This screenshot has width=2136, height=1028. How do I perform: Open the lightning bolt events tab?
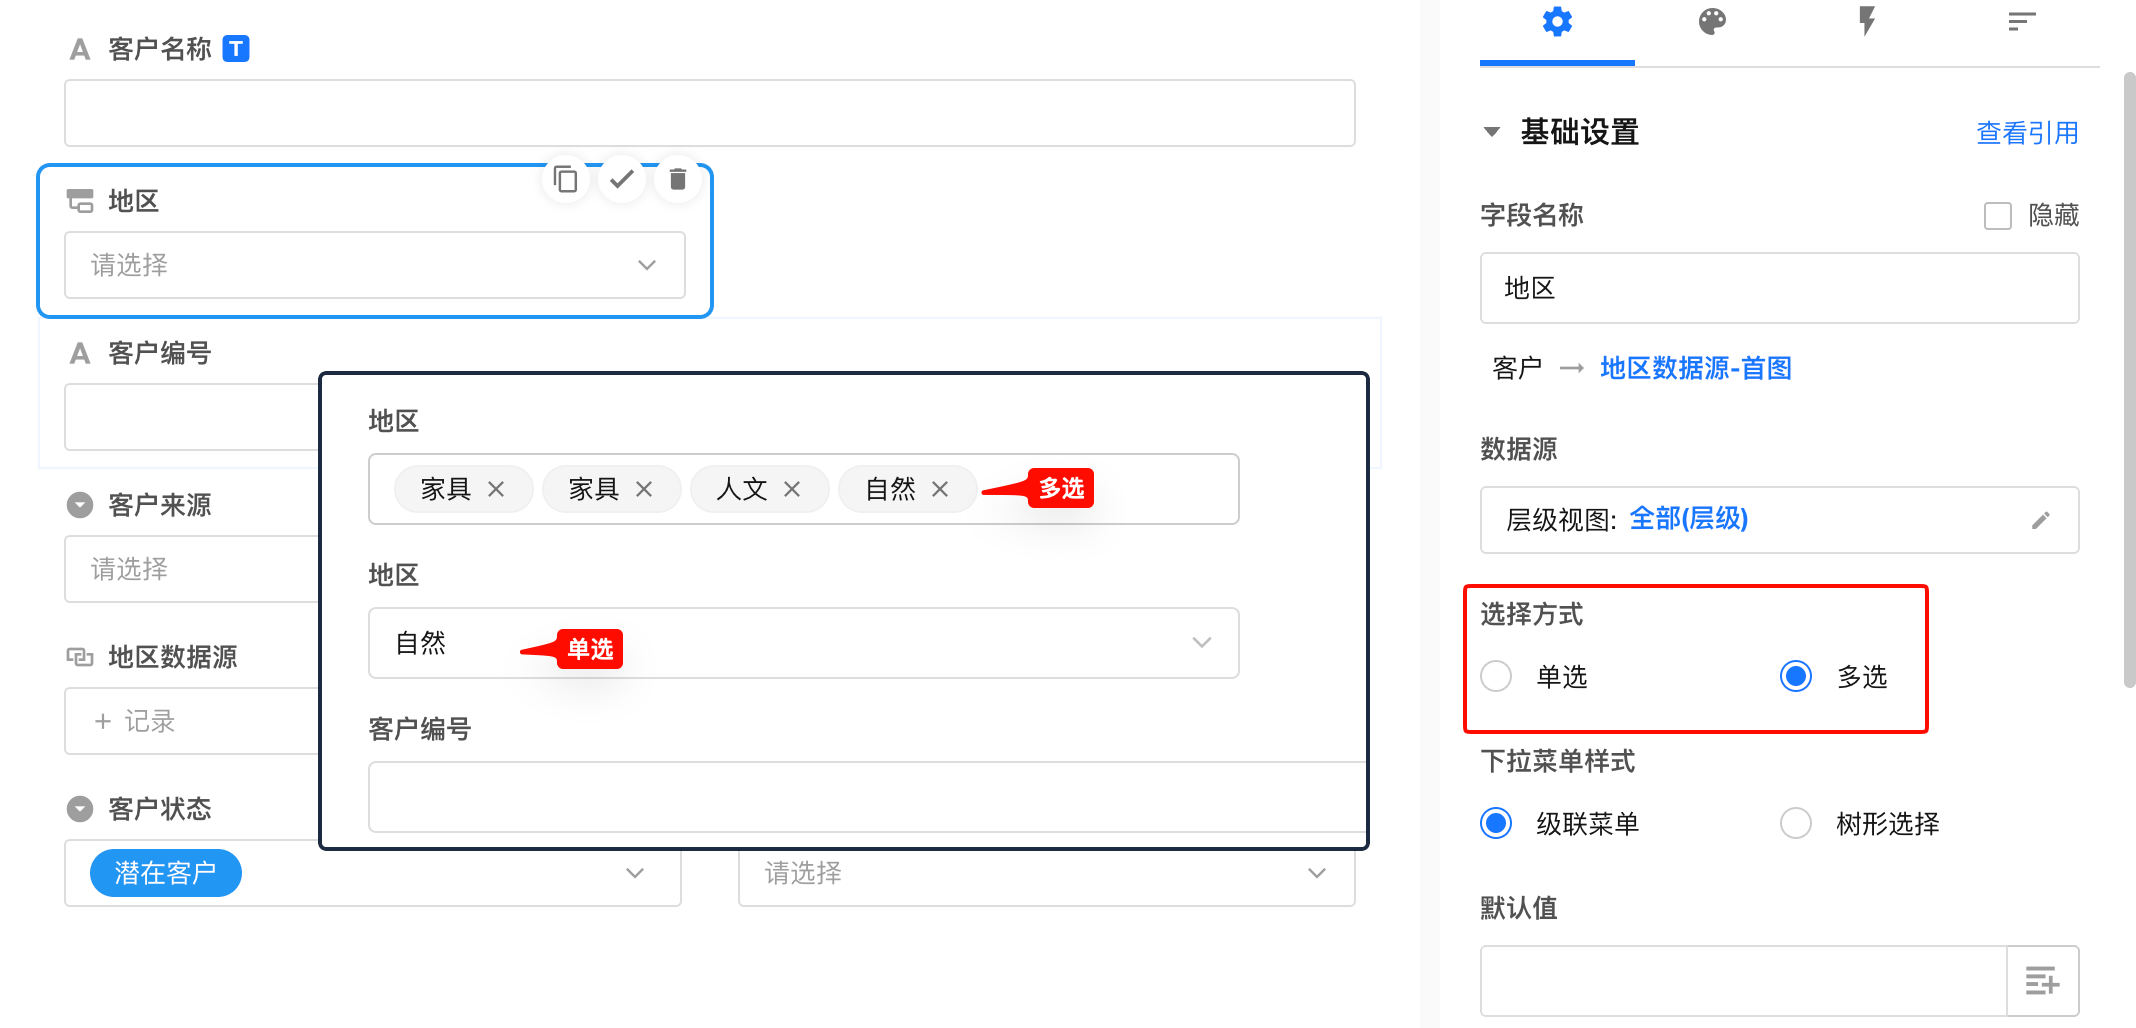pos(1866,22)
